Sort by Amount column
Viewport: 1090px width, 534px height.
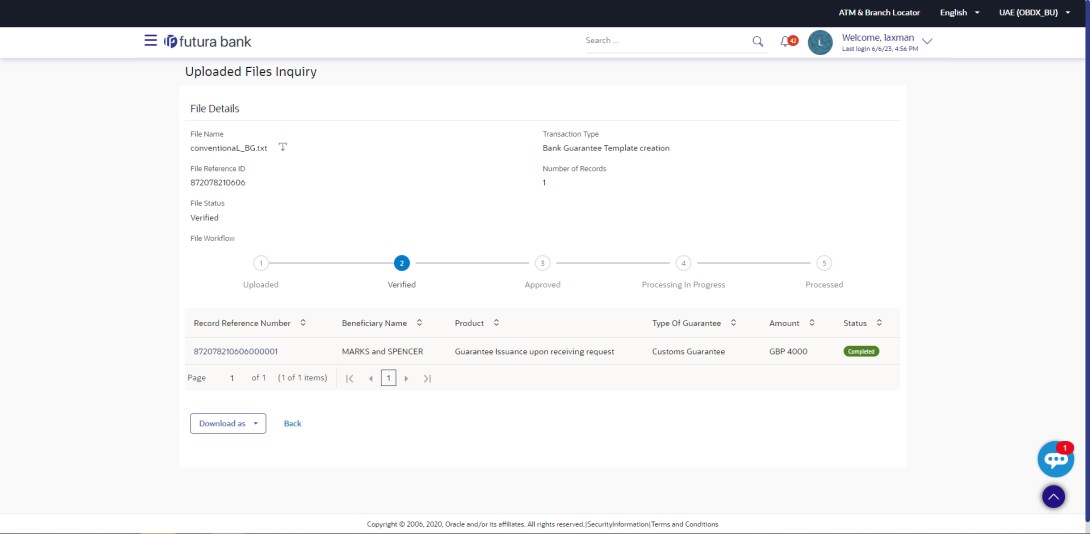812,323
